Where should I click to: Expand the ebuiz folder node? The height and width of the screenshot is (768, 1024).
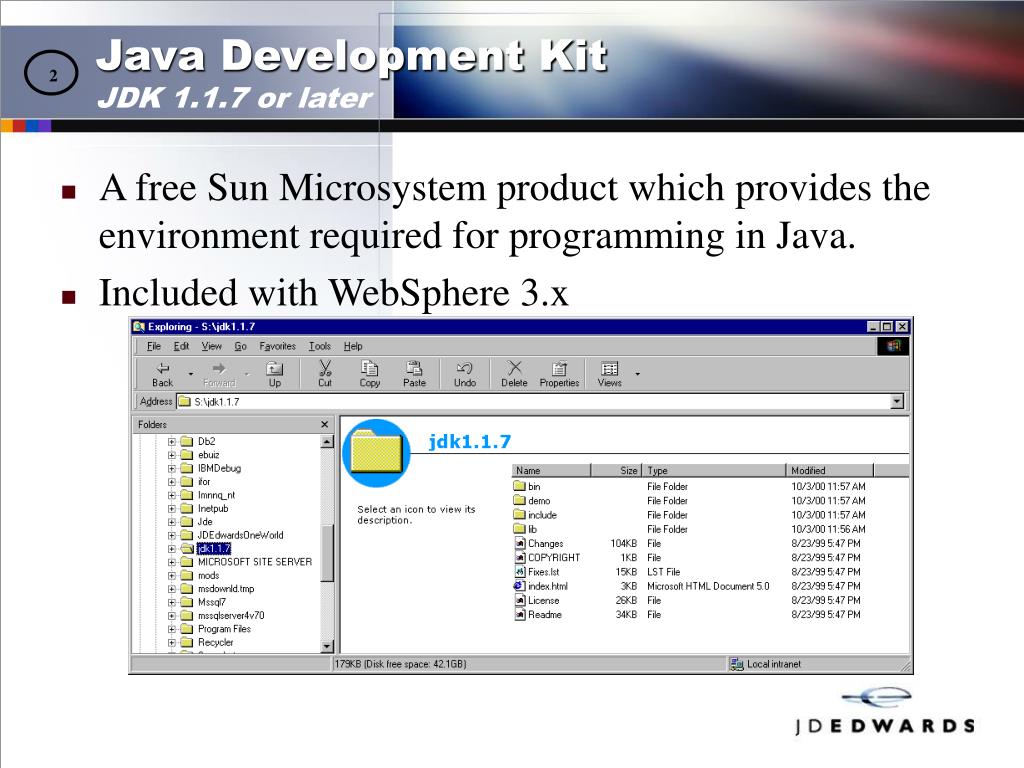point(172,455)
